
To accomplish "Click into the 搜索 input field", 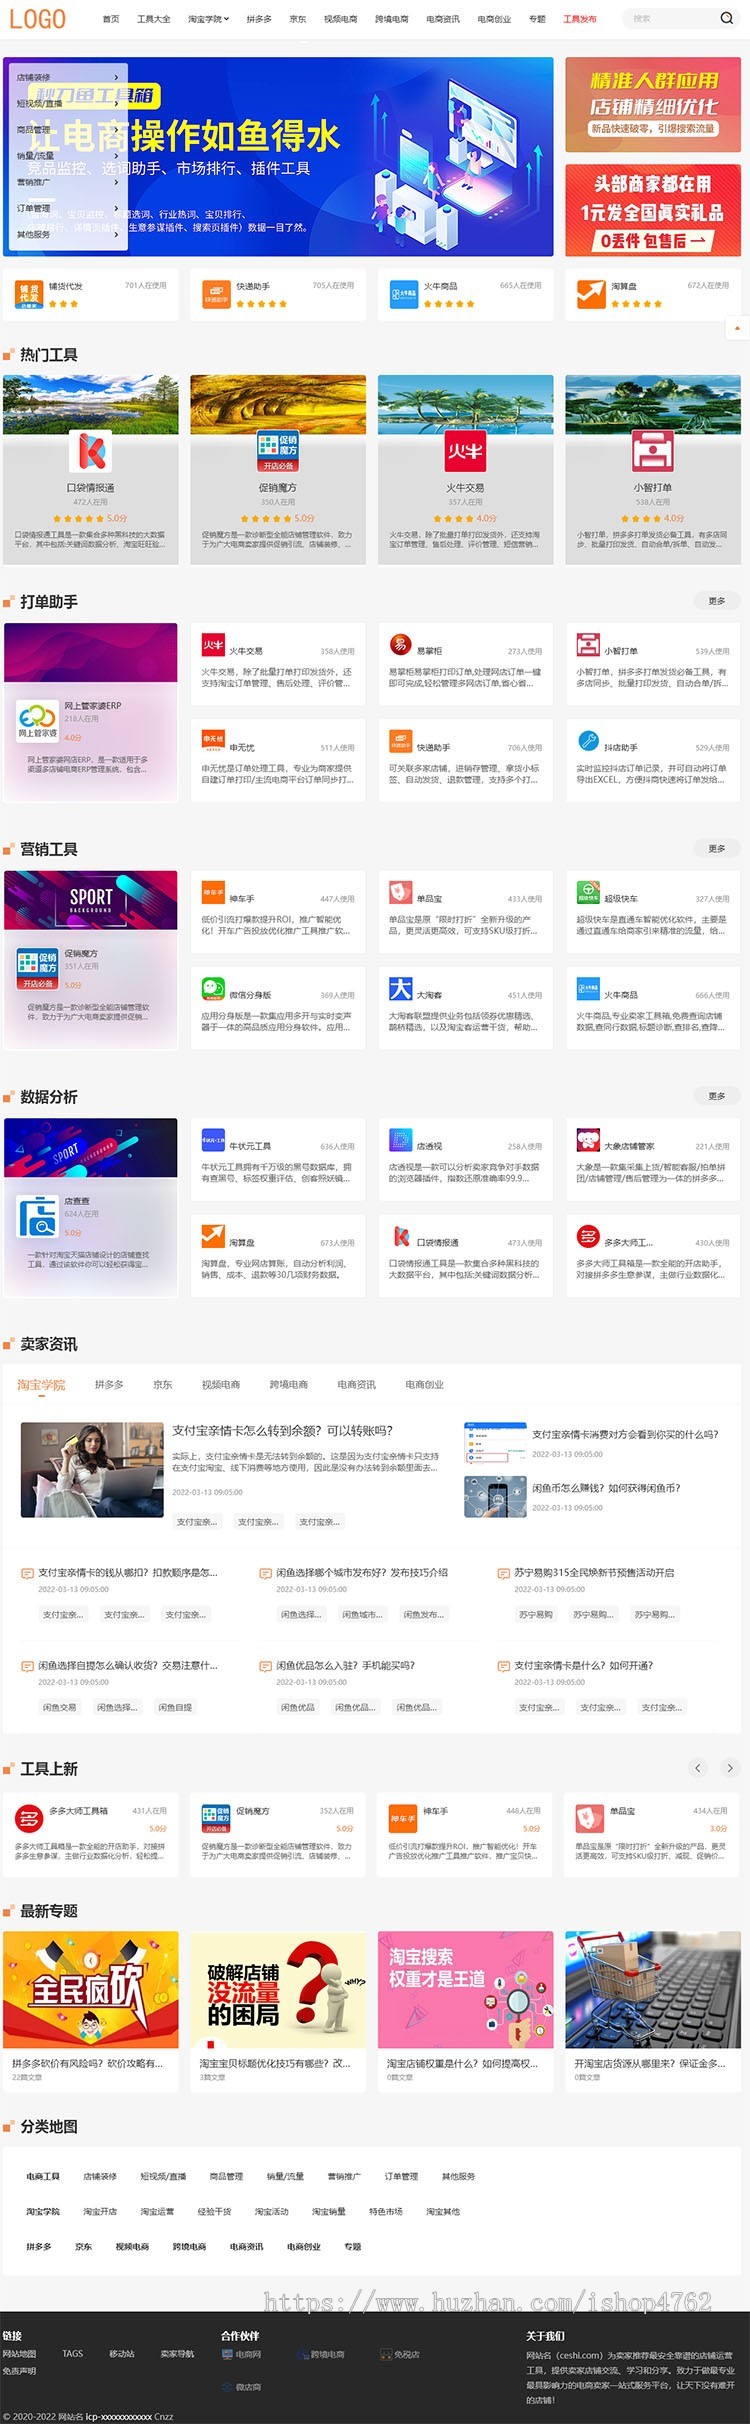I will (x=668, y=18).
